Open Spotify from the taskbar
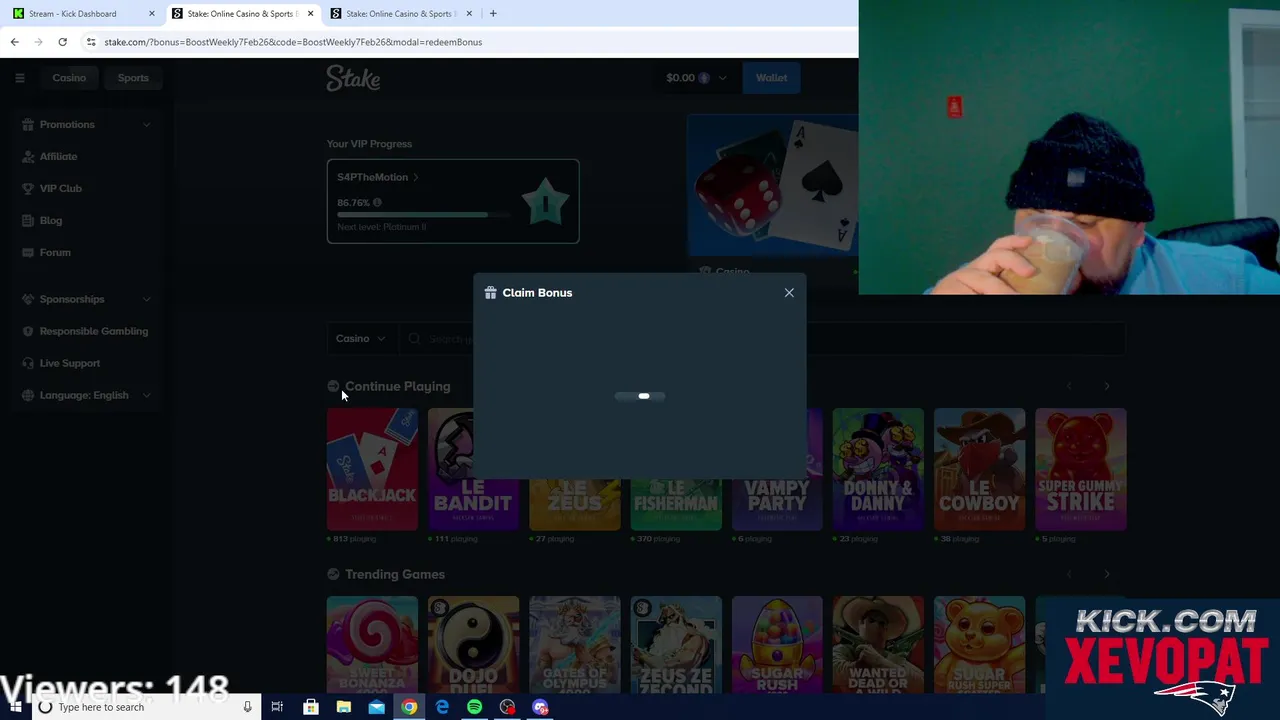Screen dimensions: 1280x720 [x=474, y=707]
